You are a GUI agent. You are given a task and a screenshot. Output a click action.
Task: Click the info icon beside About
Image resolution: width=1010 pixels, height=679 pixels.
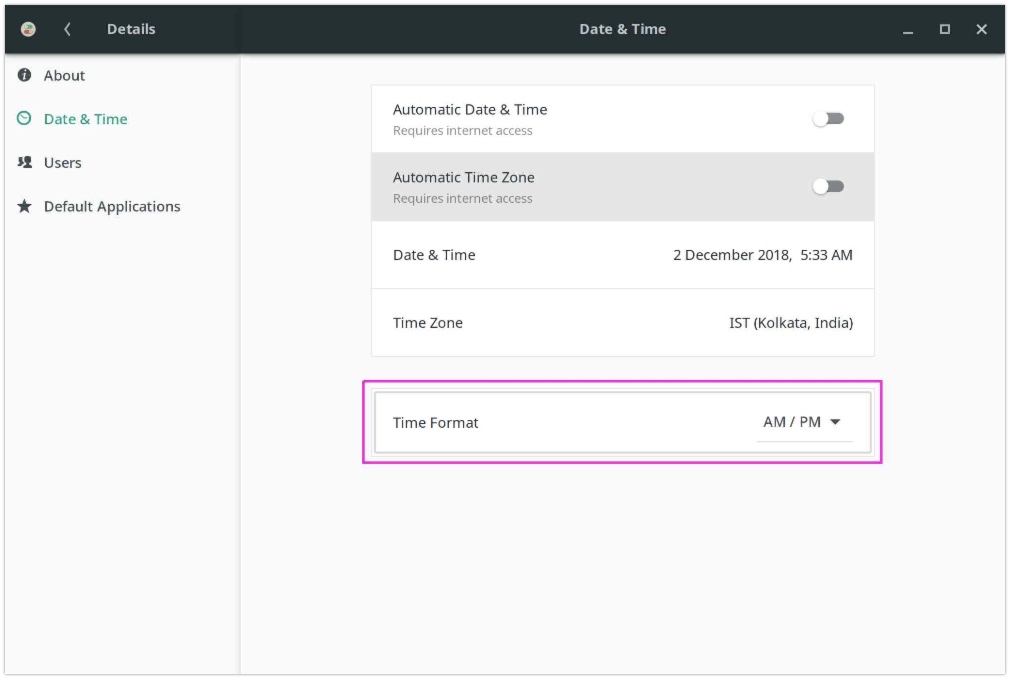25,76
